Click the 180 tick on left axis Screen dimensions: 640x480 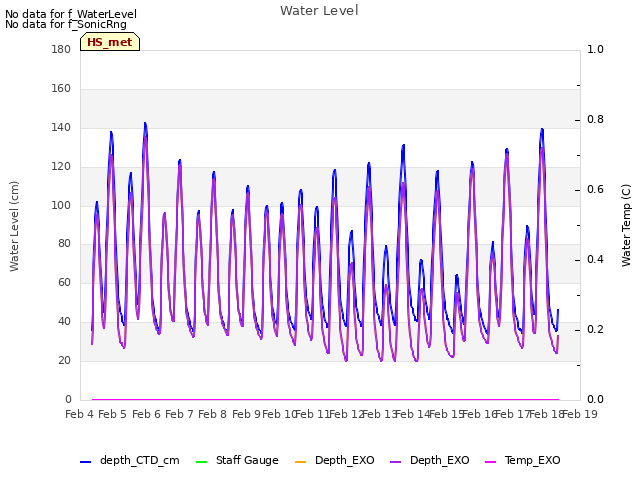point(61,49)
